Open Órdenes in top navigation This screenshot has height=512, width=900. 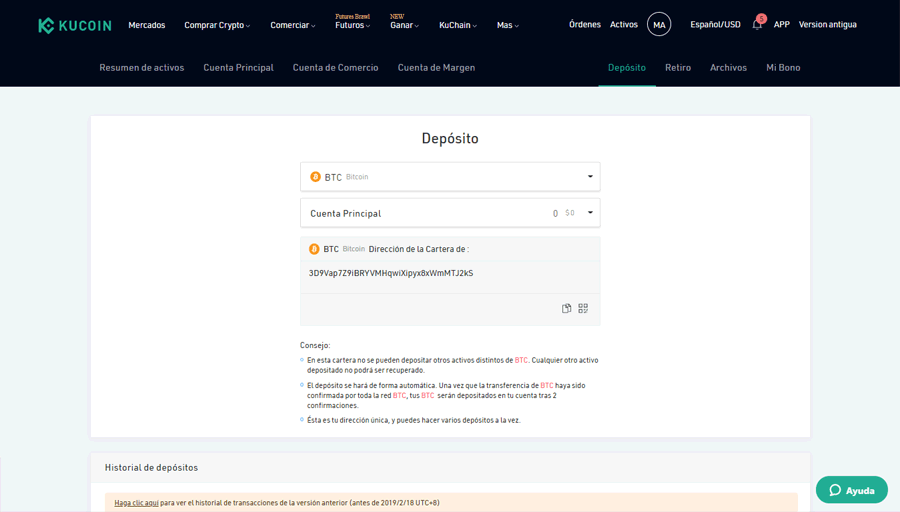pos(585,25)
